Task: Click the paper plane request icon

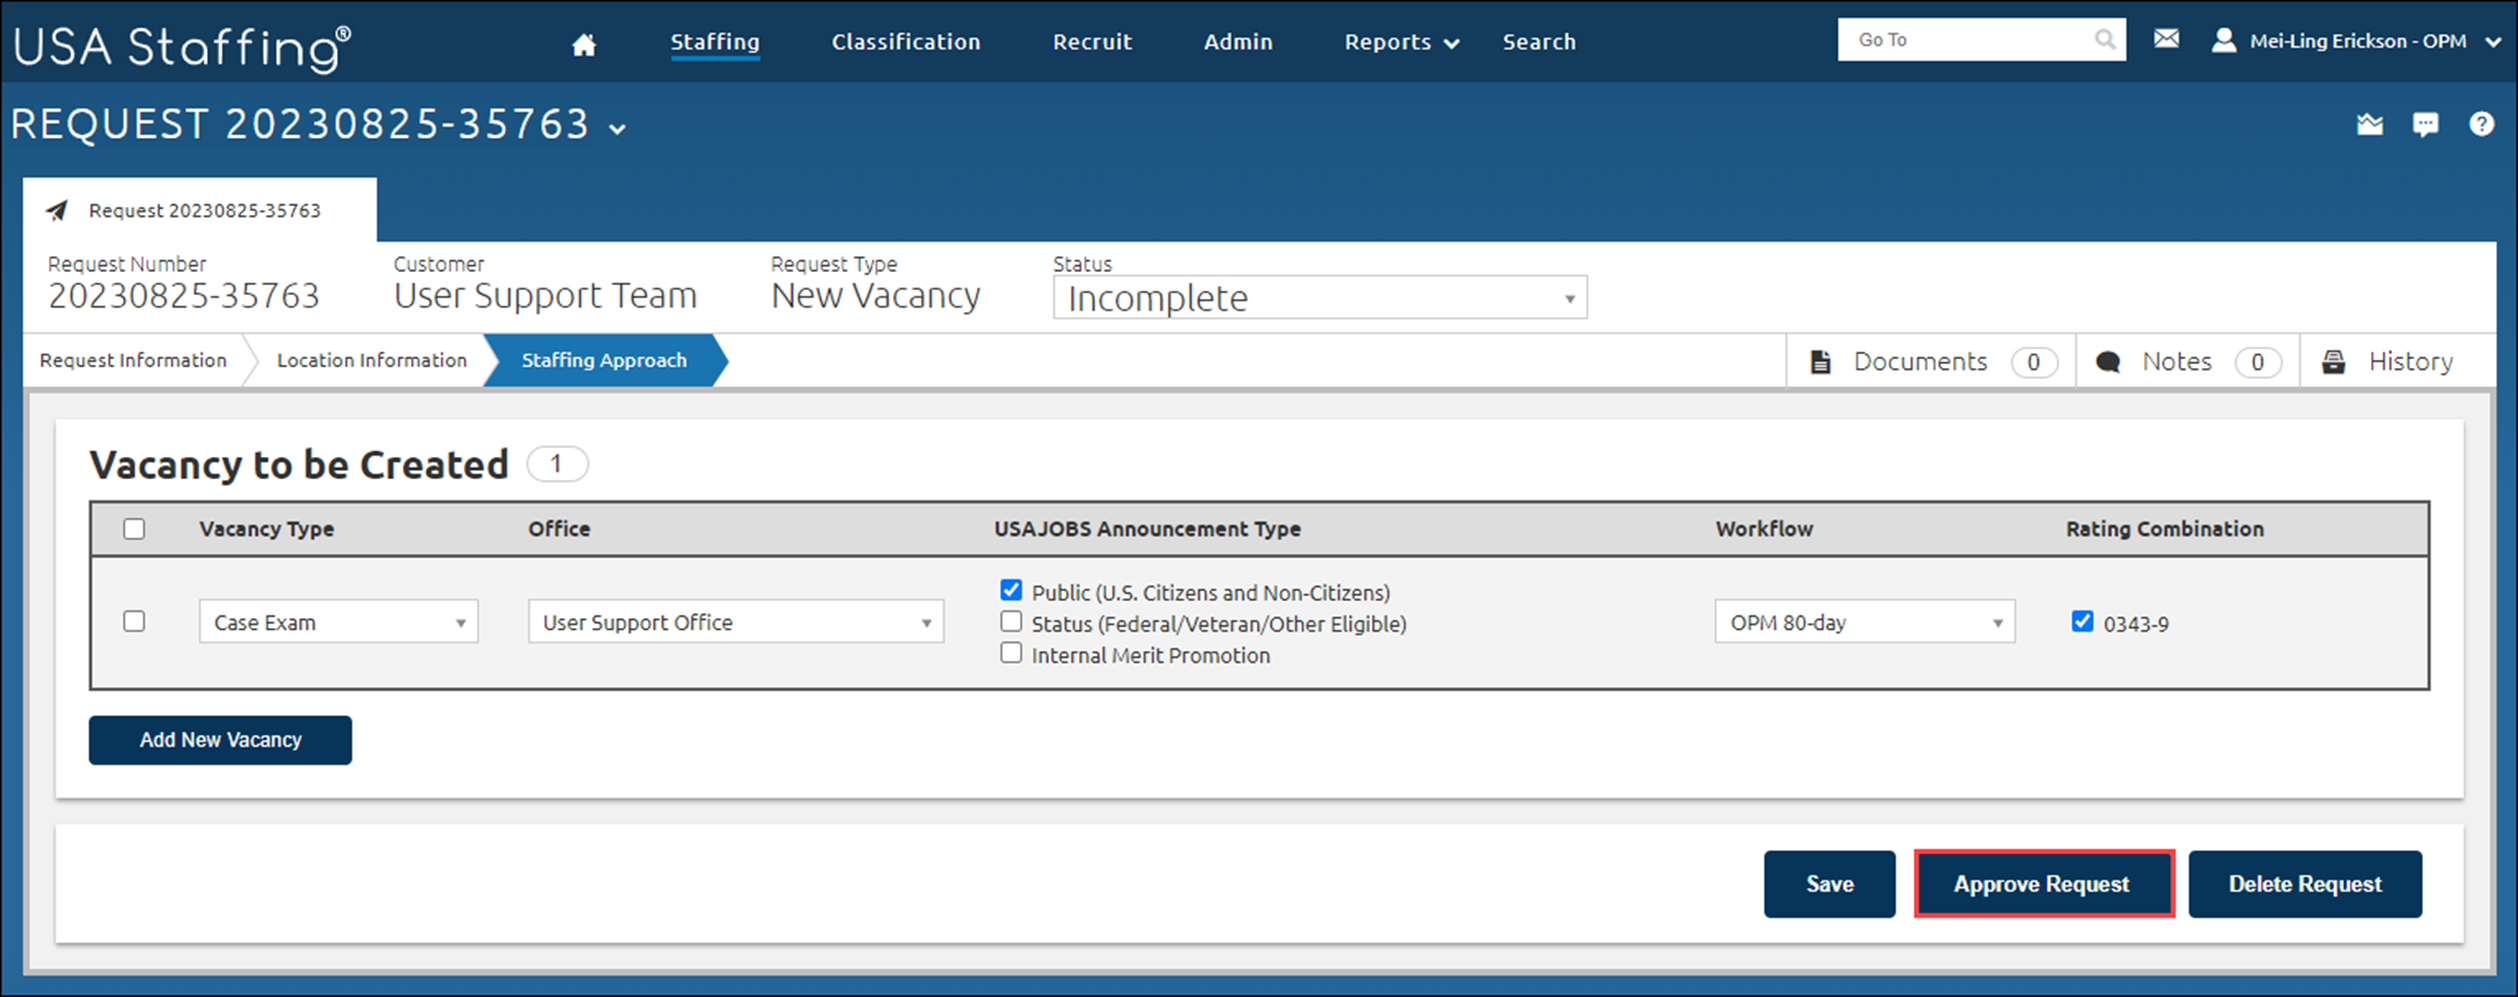Action: 57,210
